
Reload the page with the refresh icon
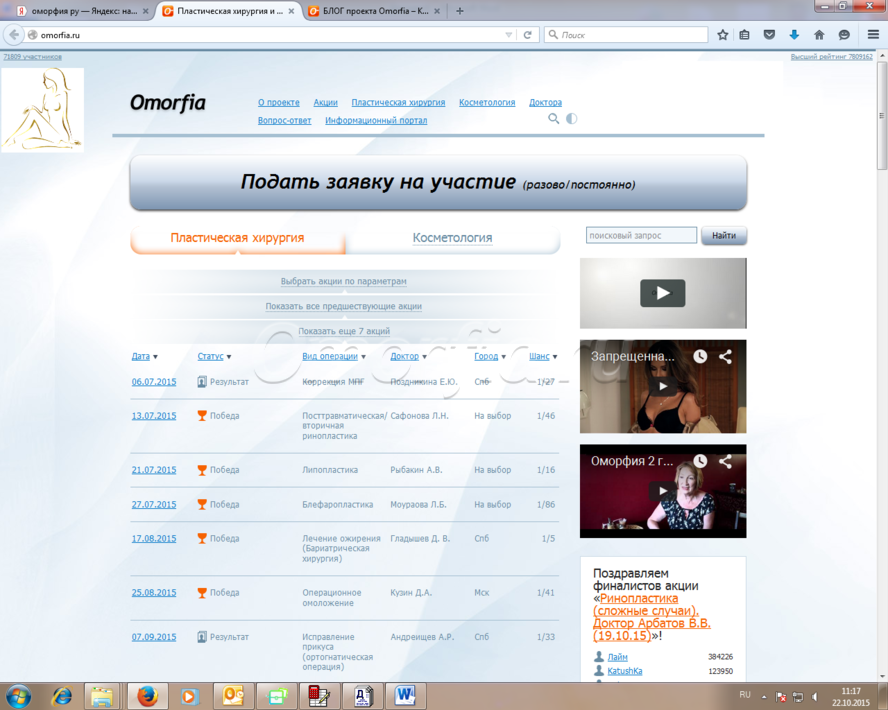click(527, 35)
